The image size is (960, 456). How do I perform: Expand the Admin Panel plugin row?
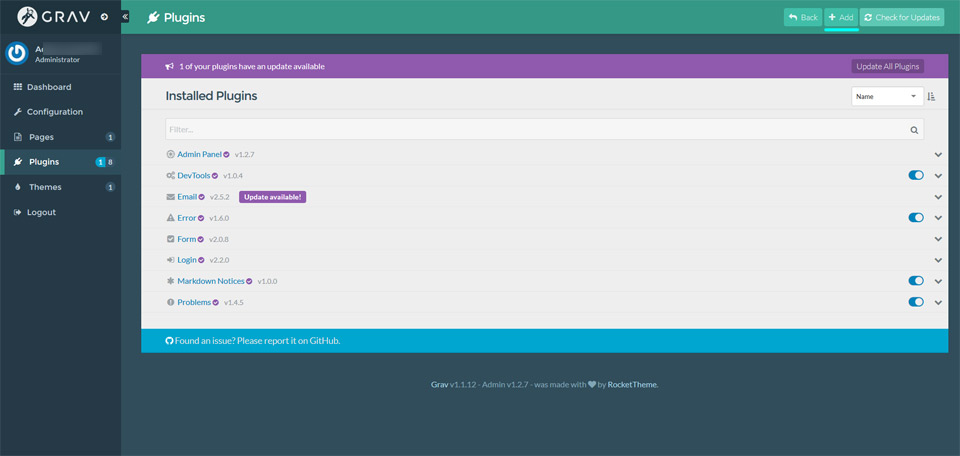tap(939, 155)
